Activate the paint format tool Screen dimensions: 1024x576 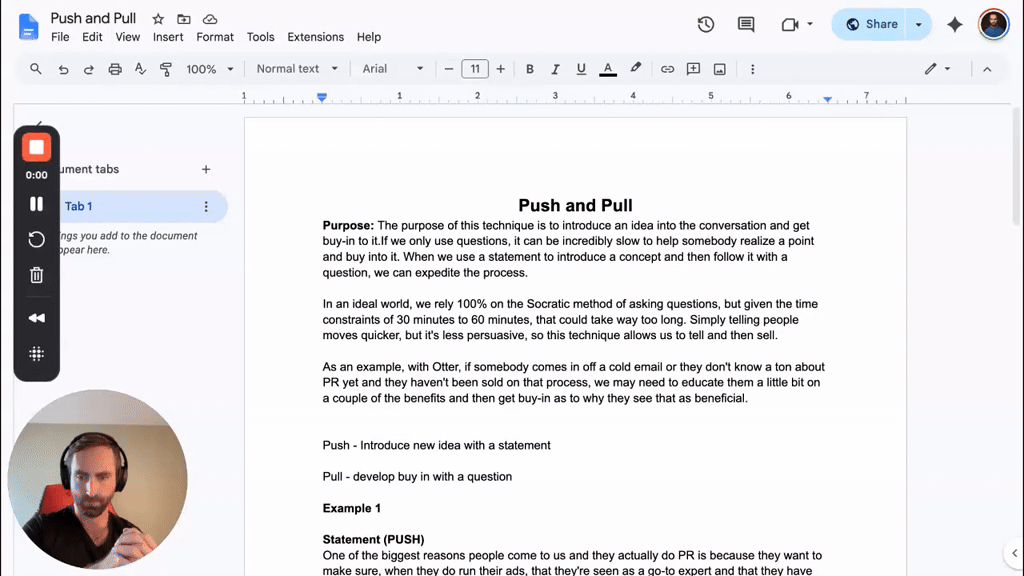tap(166, 69)
